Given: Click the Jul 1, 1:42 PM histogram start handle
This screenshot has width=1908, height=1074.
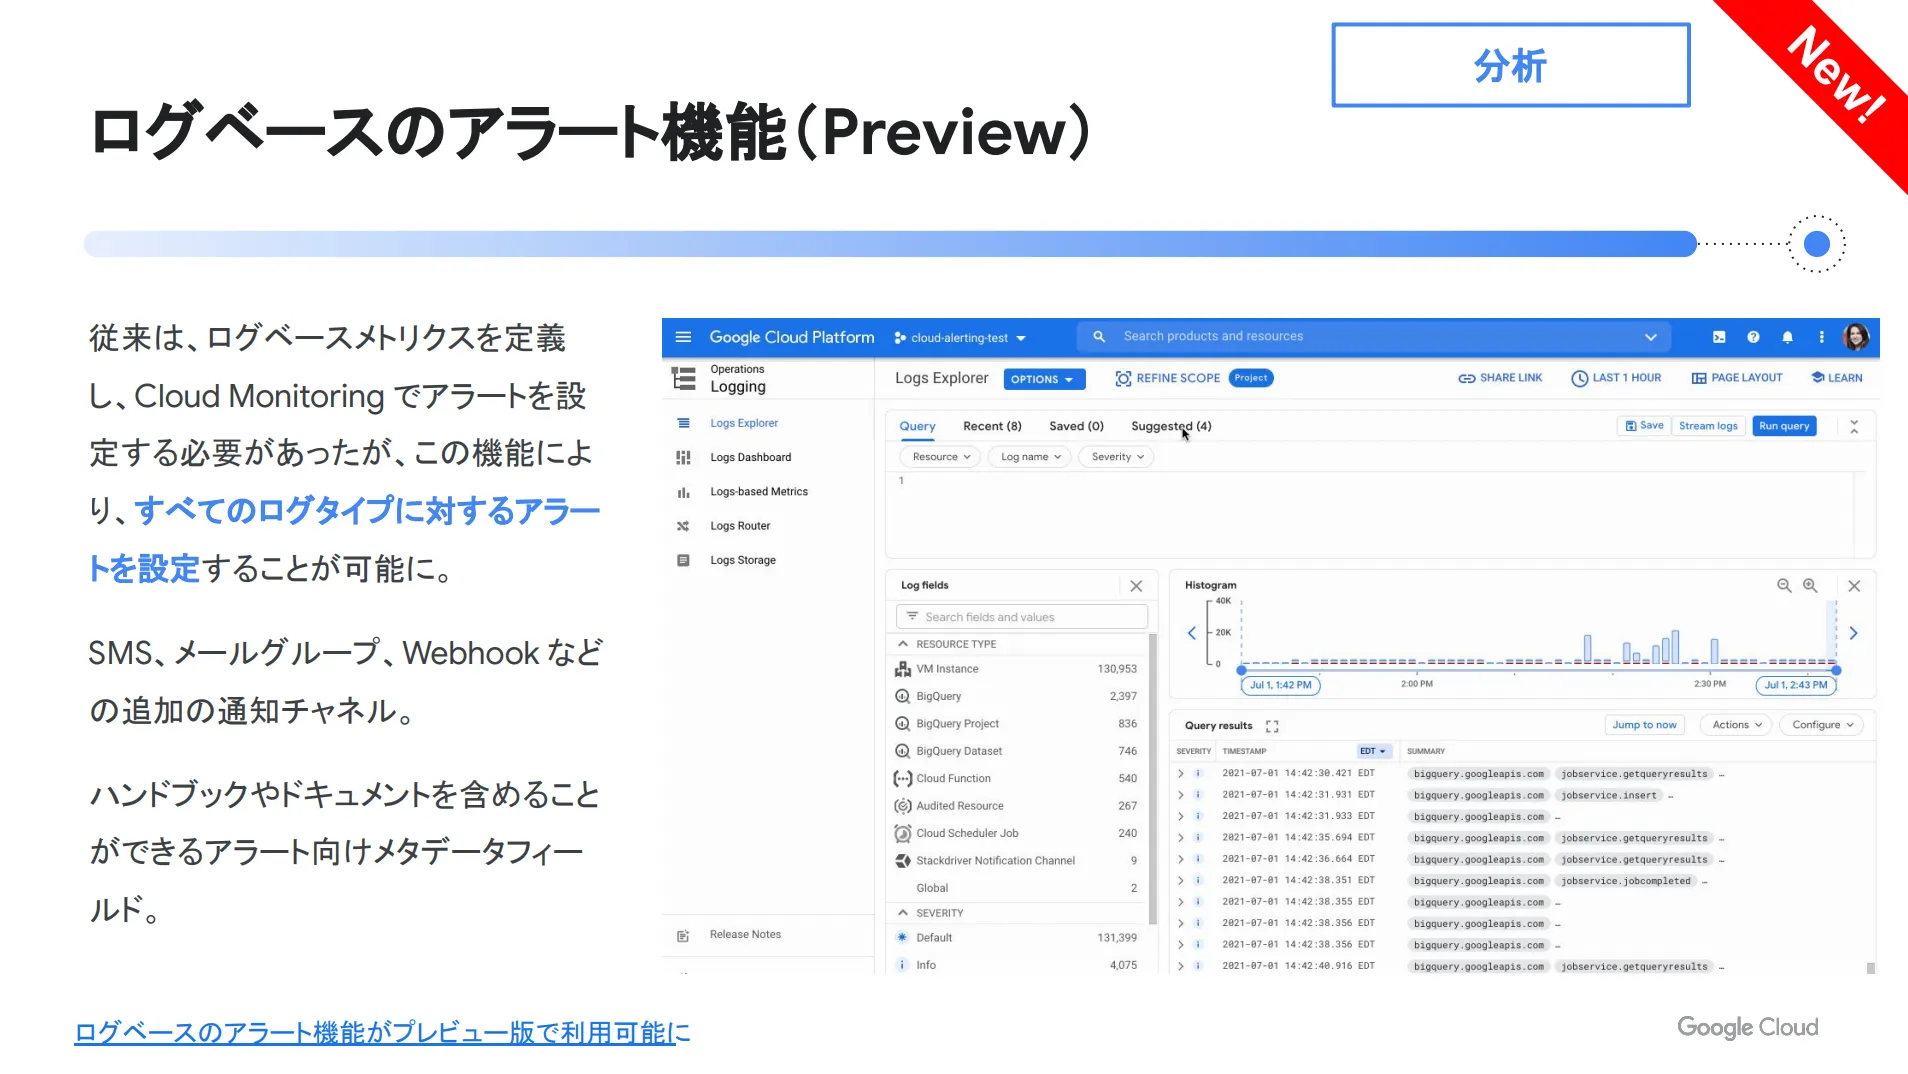Looking at the screenshot, I should (1281, 685).
